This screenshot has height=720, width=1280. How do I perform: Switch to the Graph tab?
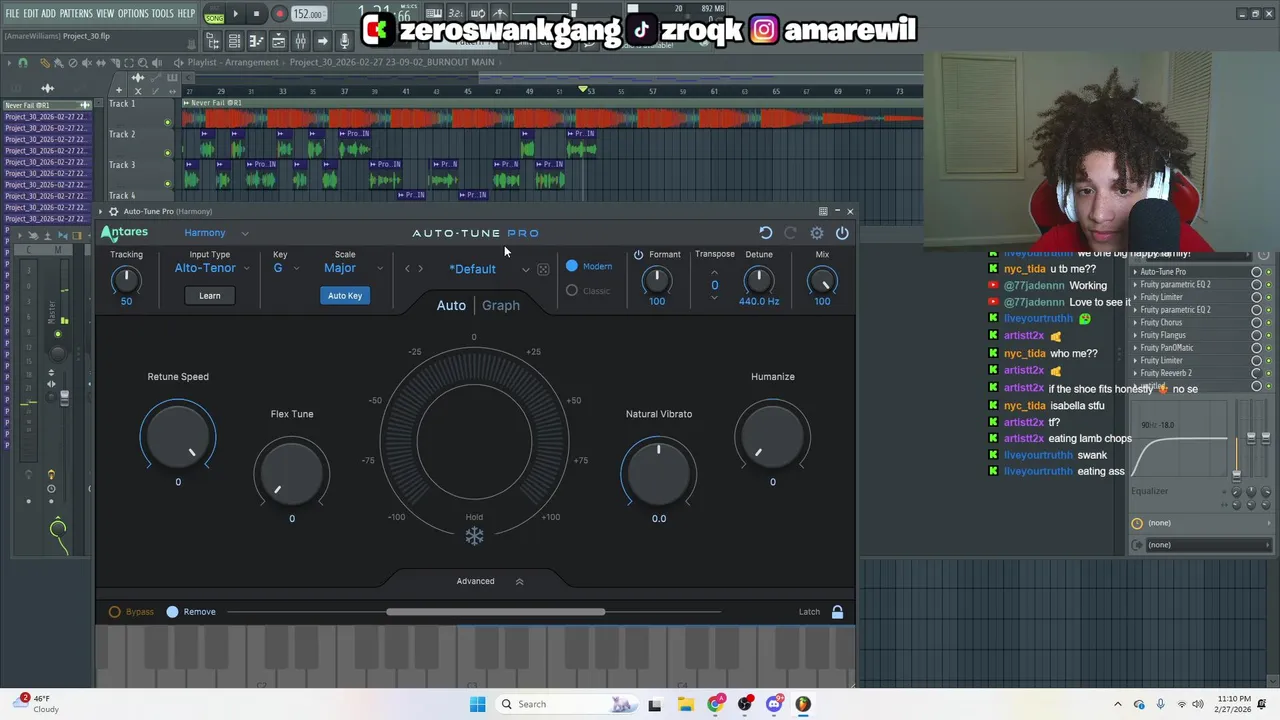click(x=501, y=305)
